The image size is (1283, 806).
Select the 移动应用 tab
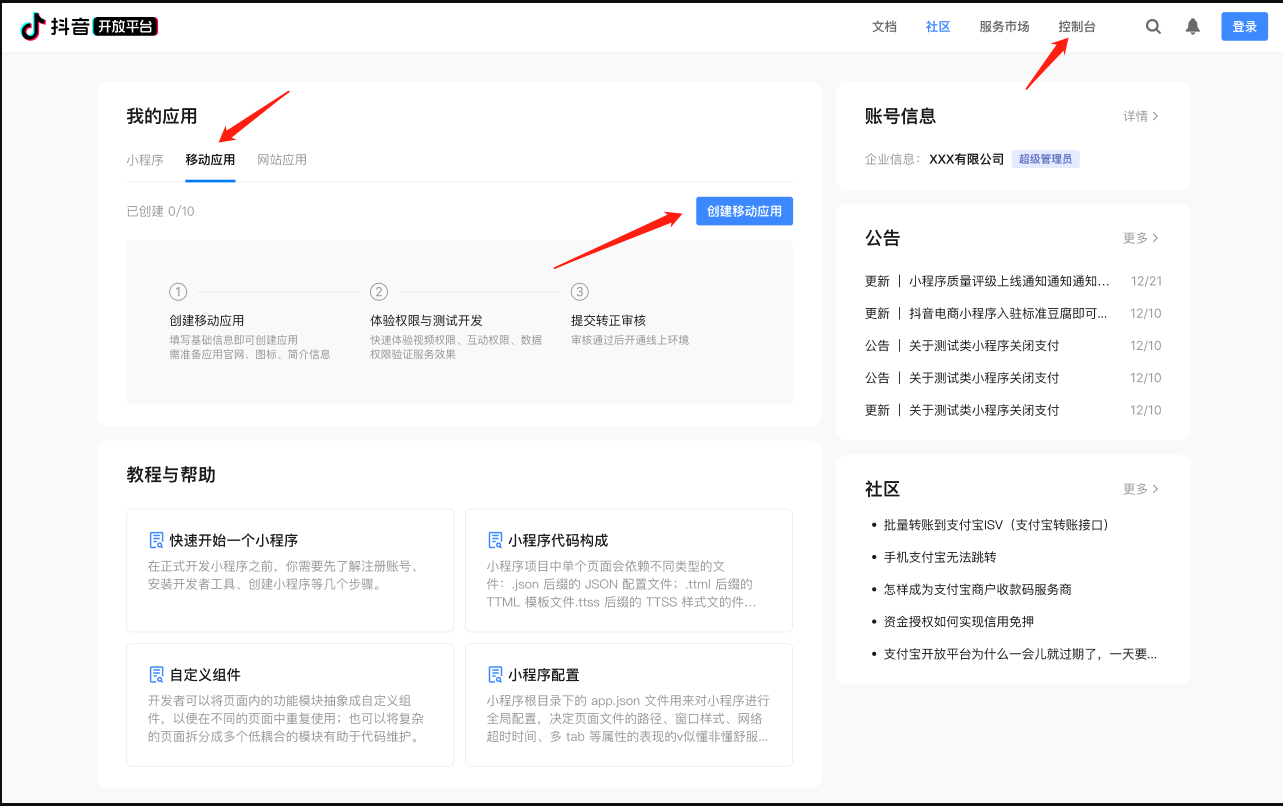point(210,160)
